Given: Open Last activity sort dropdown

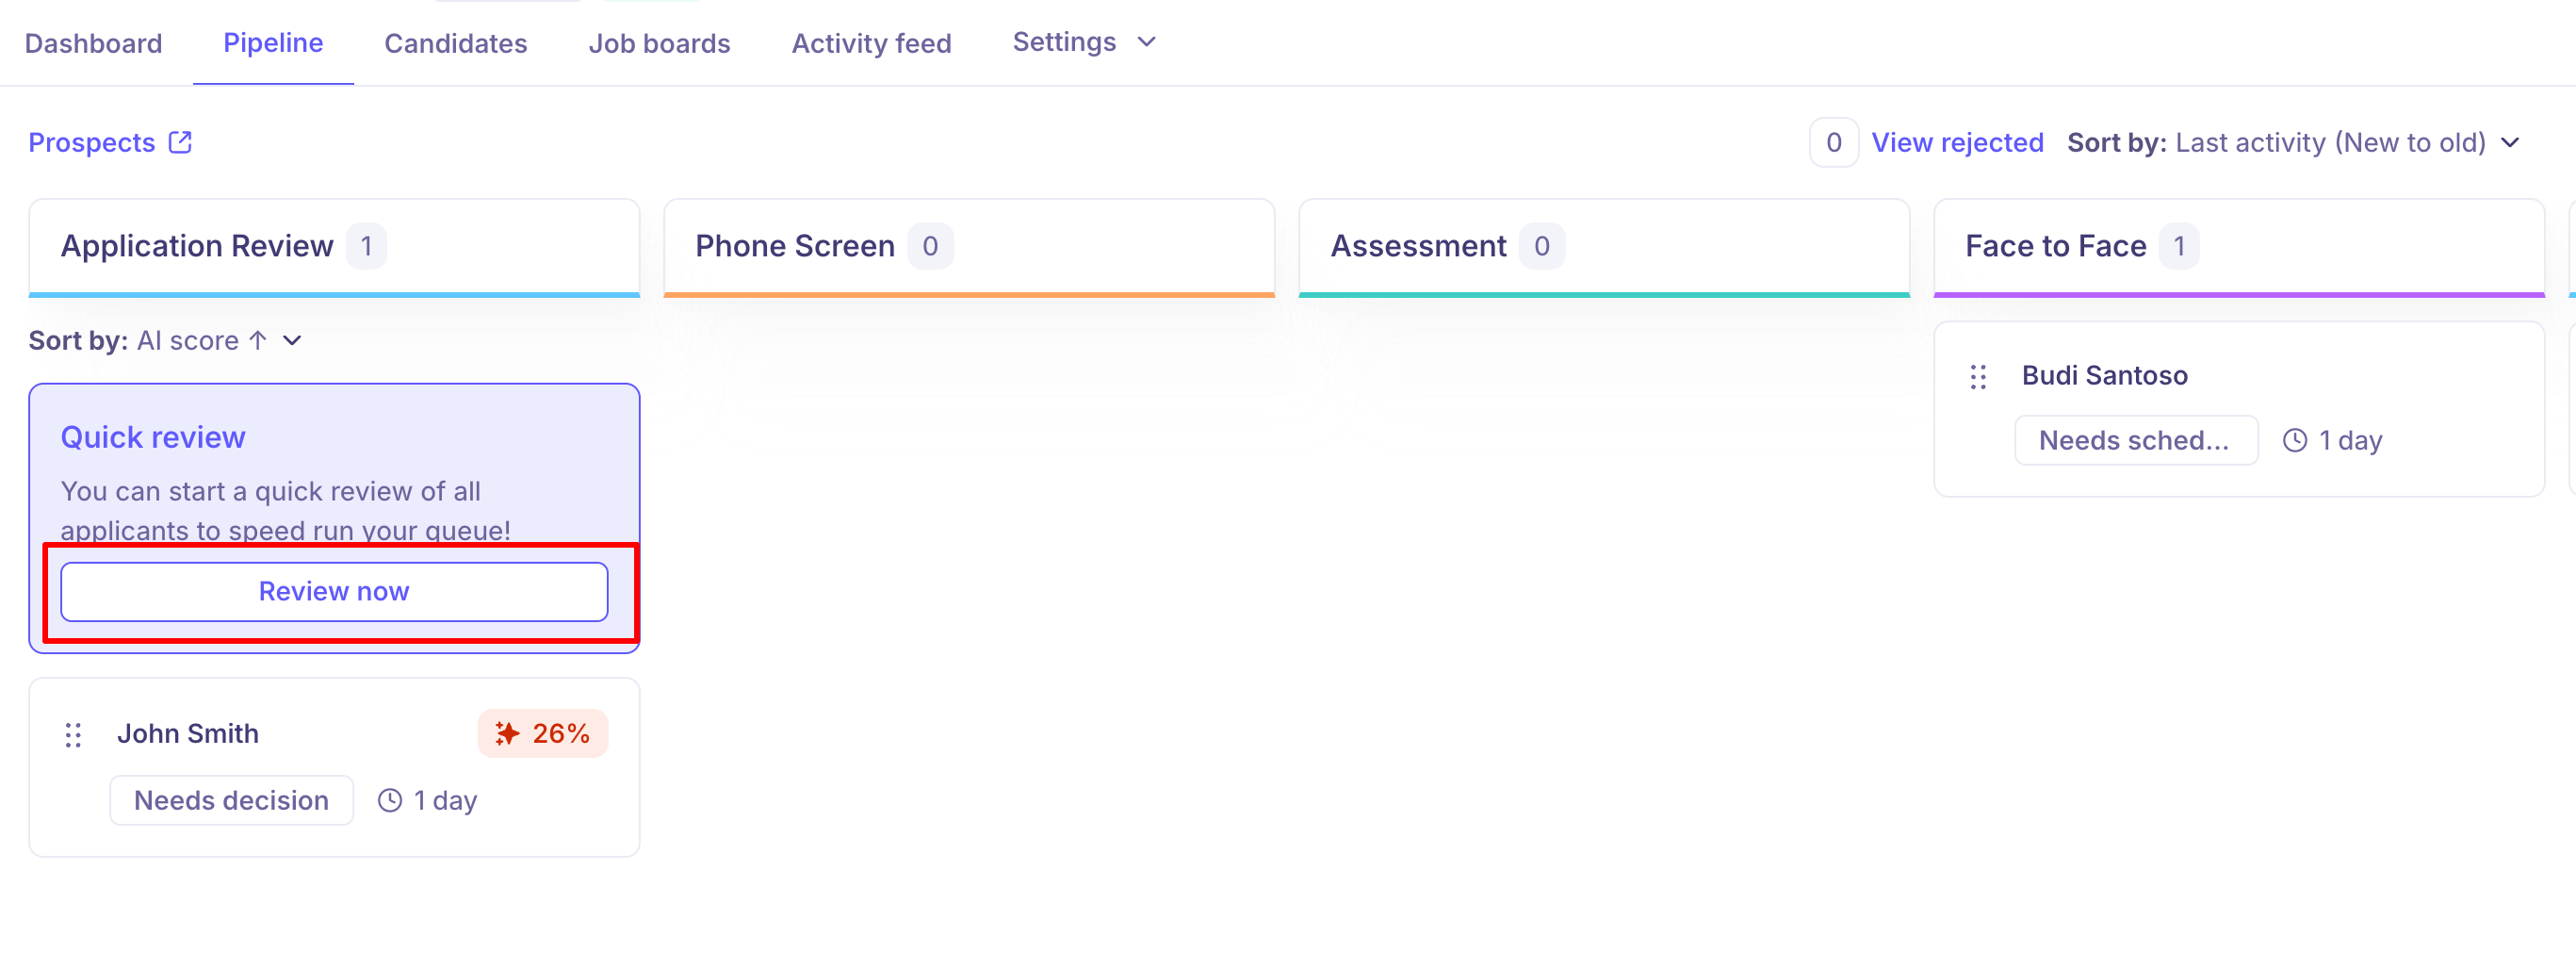Looking at the screenshot, I should click(x=2510, y=143).
